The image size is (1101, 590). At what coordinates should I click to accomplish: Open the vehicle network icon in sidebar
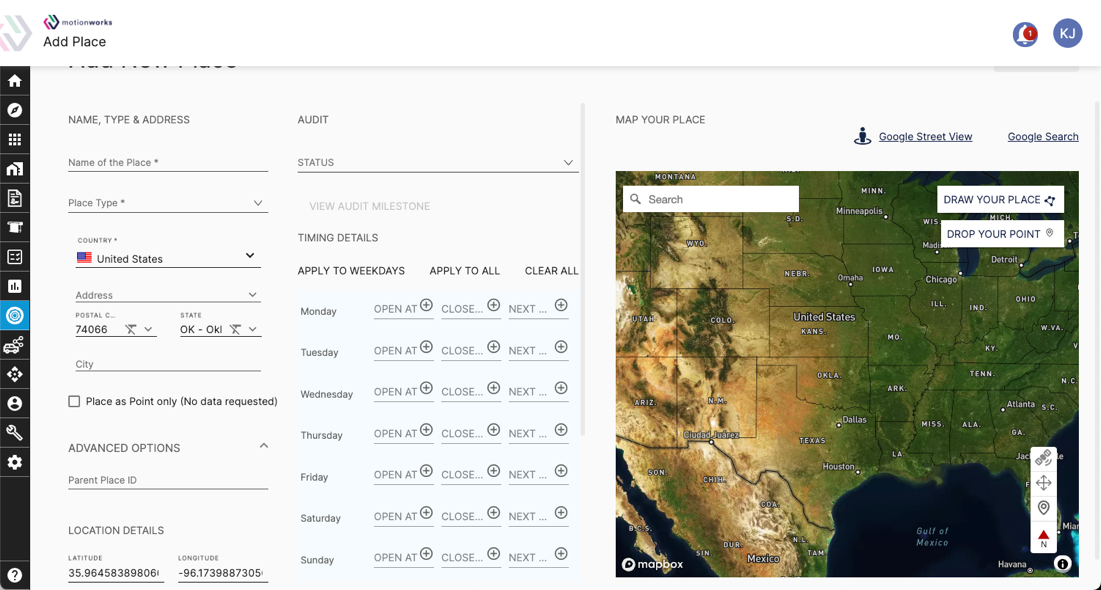click(x=15, y=345)
